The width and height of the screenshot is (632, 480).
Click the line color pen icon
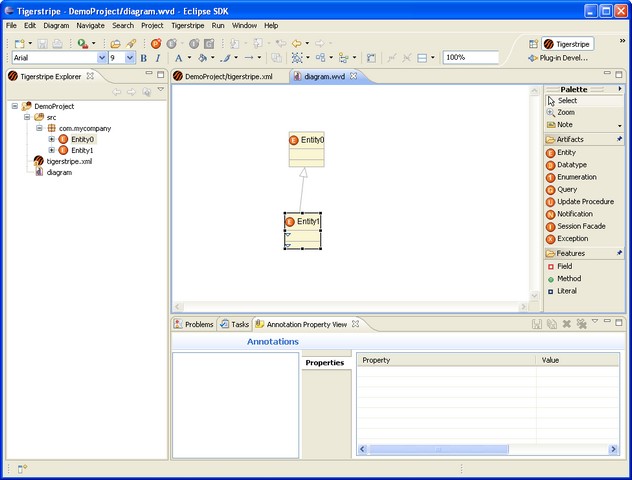pyautogui.click(x=226, y=58)
